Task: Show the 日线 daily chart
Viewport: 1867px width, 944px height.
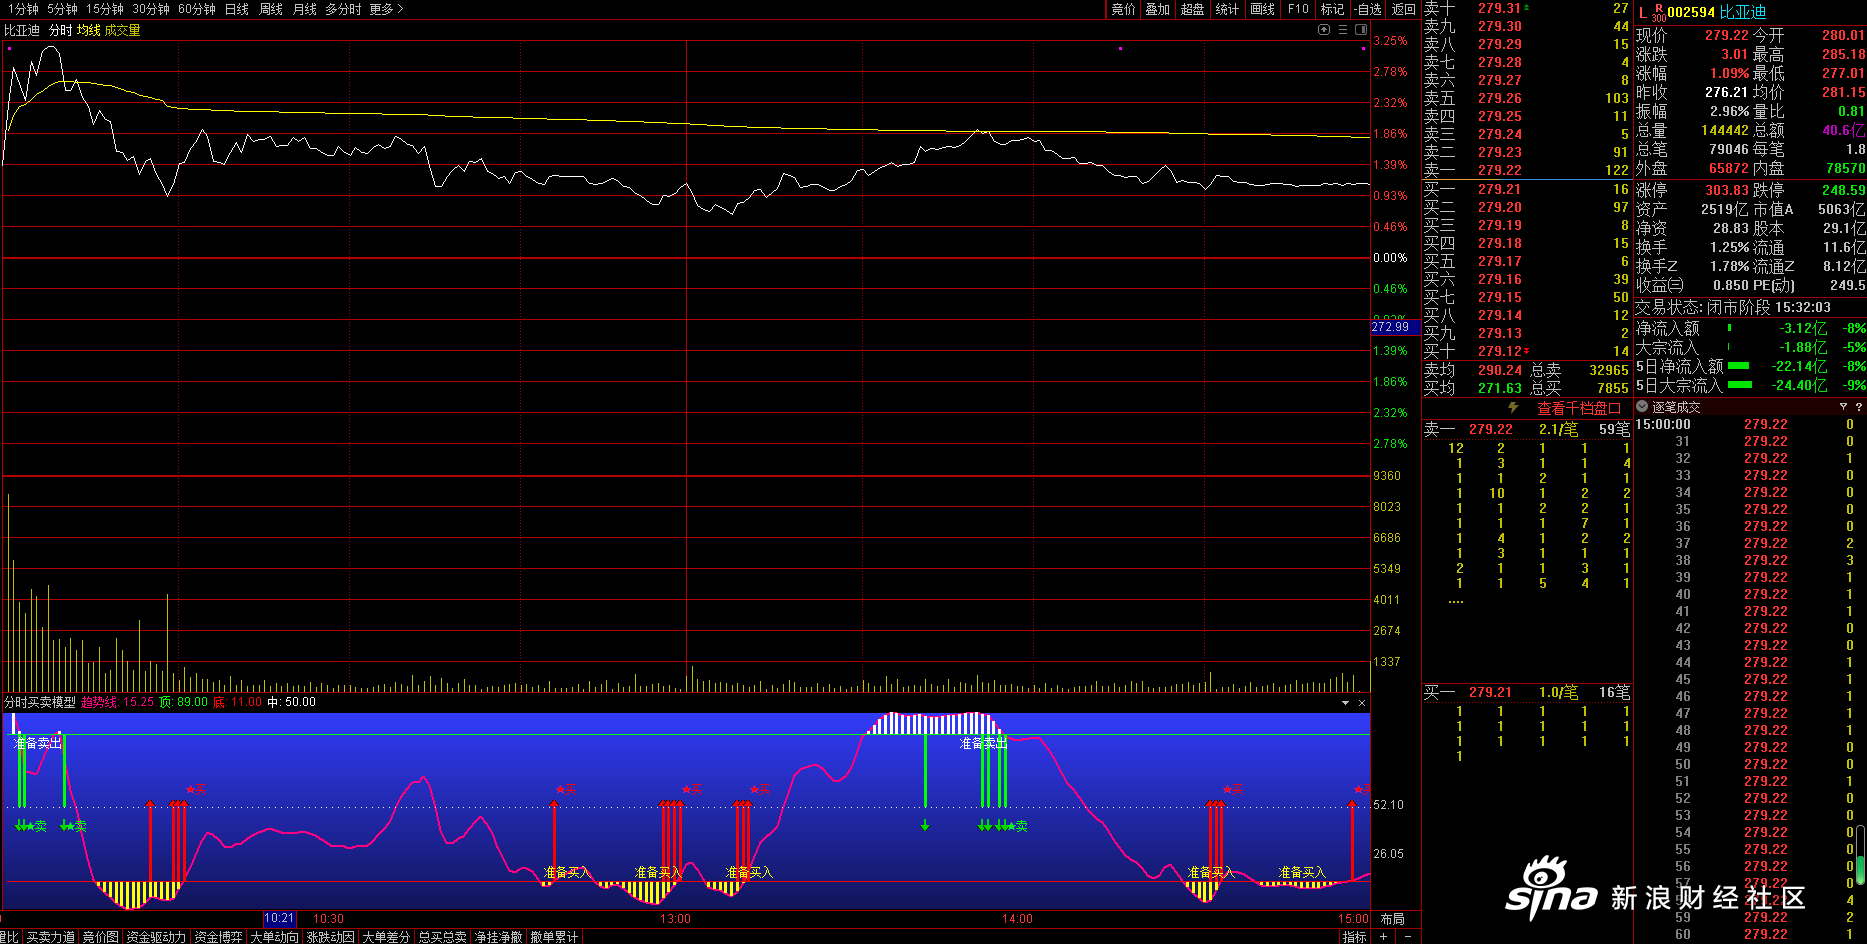Action: [237, 9]
